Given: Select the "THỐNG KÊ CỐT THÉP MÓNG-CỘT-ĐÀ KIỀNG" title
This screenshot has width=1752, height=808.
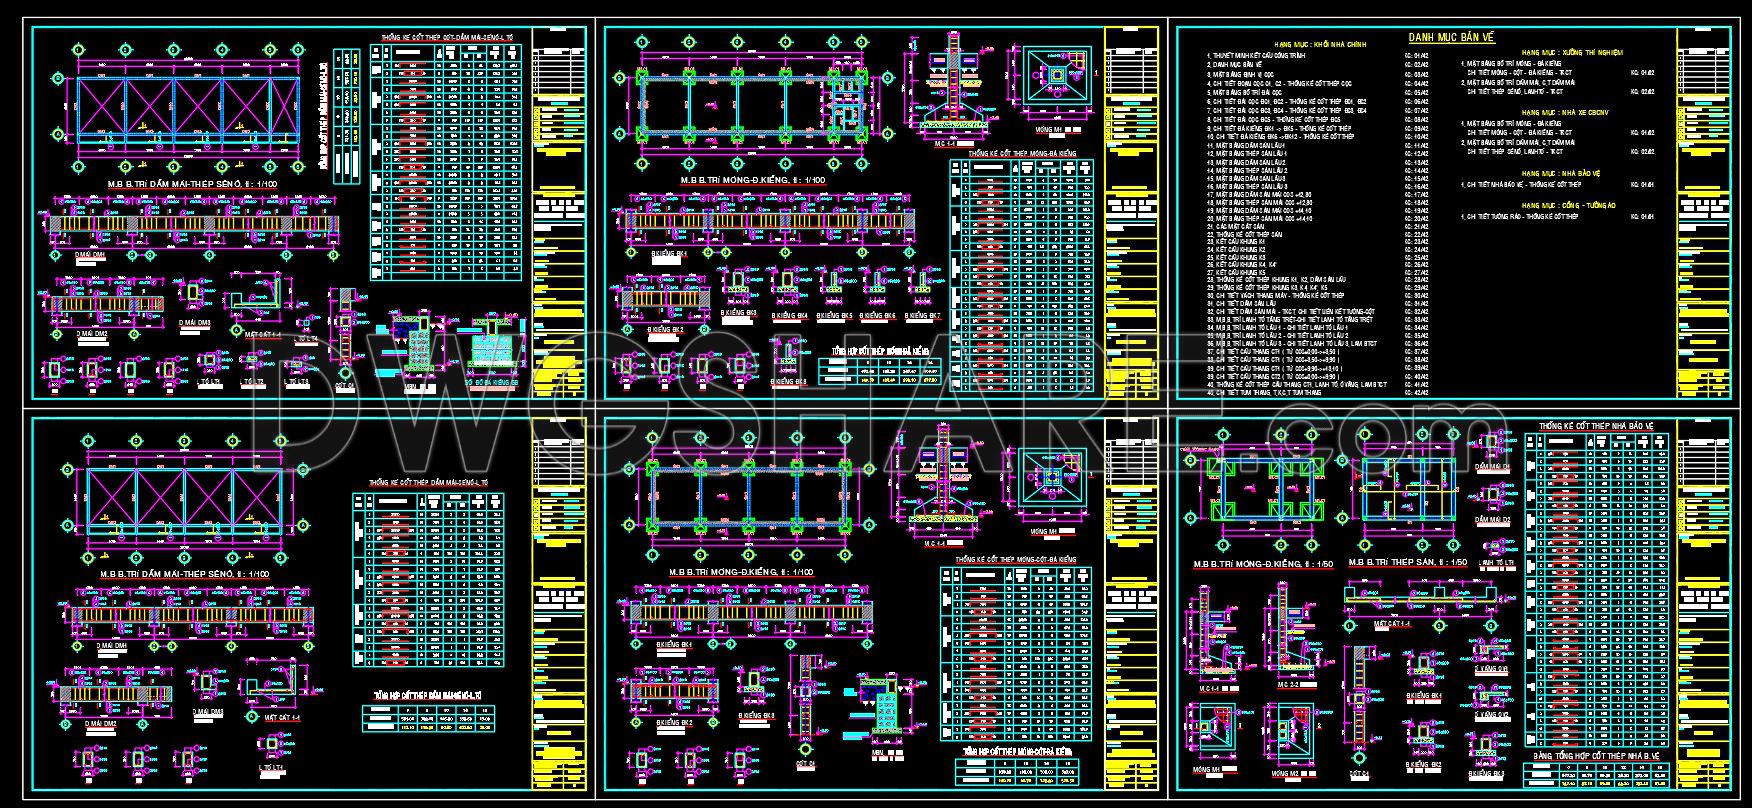Looking at the screenshot, I should [x=1014, y=559].
